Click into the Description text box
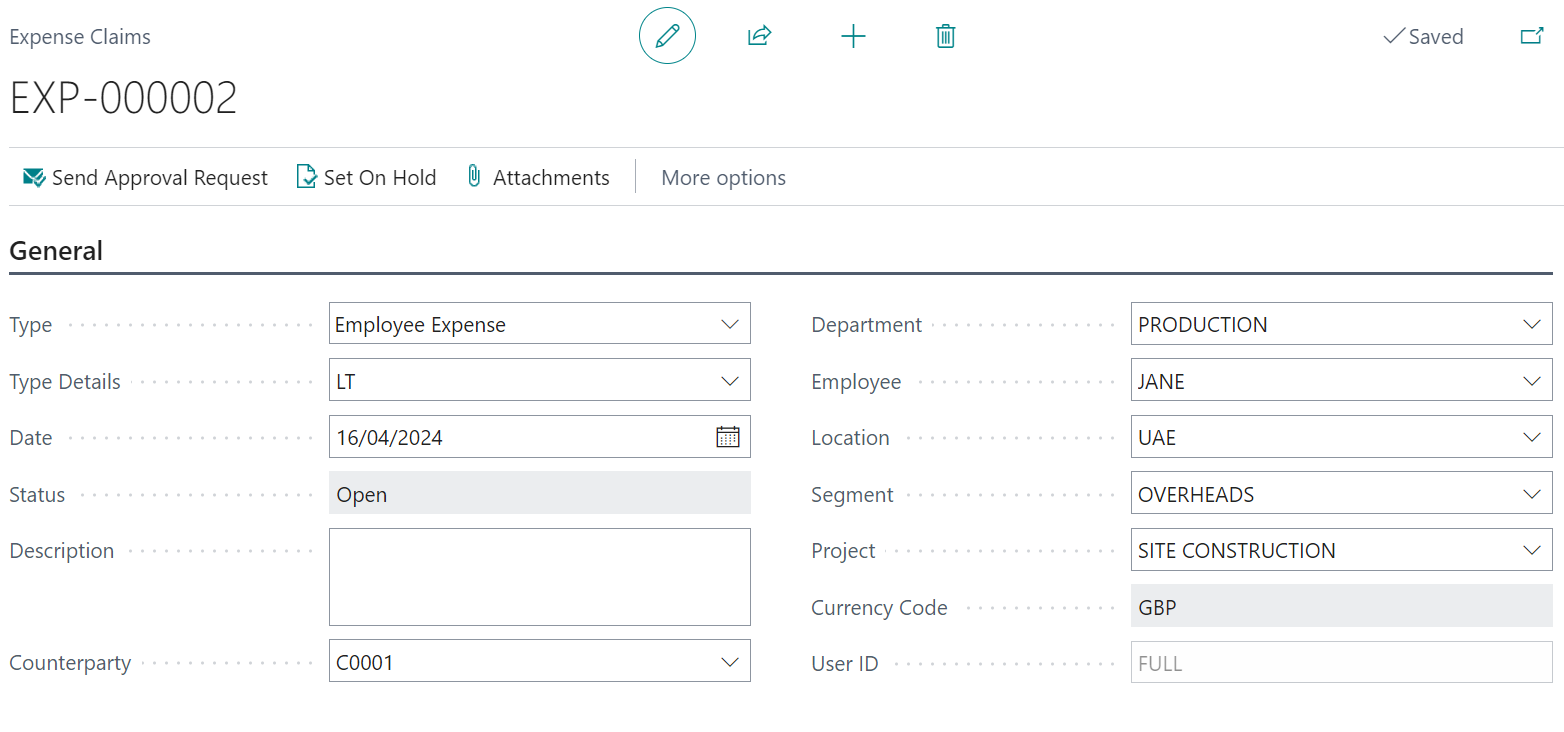 (539, 577)
